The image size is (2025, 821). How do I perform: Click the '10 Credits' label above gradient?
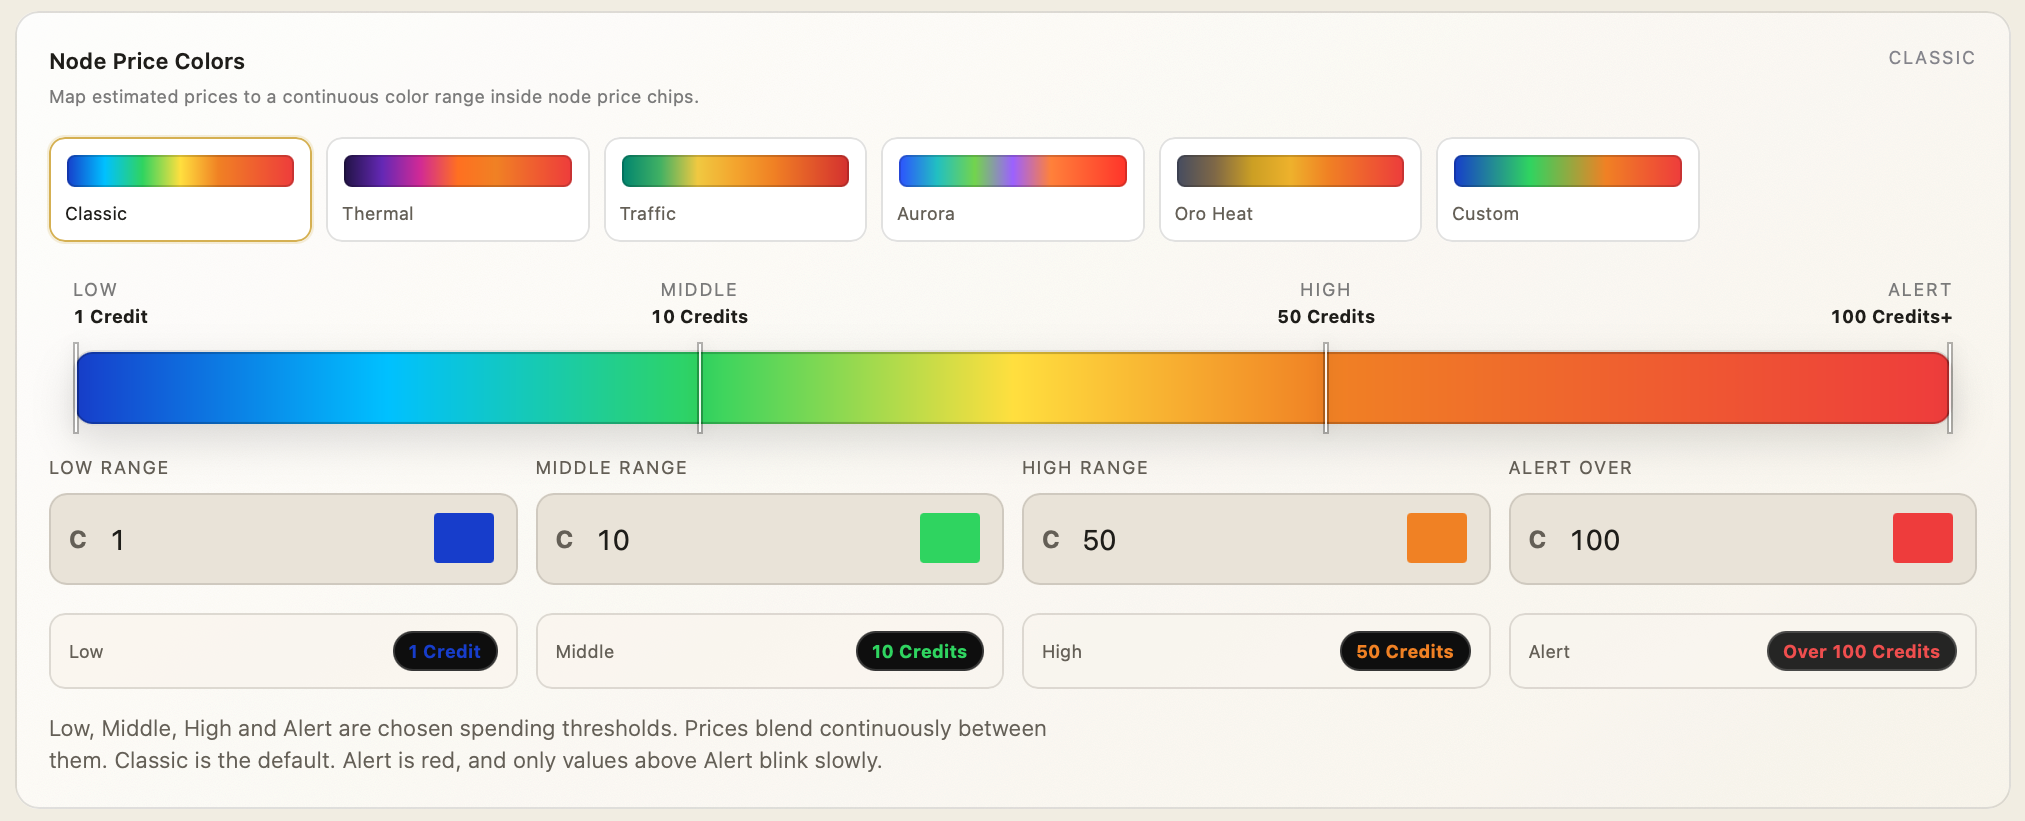tap(700, 316)
